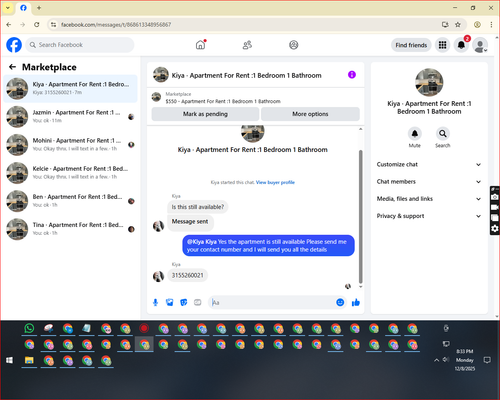Screen dimensions: 500x400
Task: Open Tina apartment conversation
Action: coord(70,229)
